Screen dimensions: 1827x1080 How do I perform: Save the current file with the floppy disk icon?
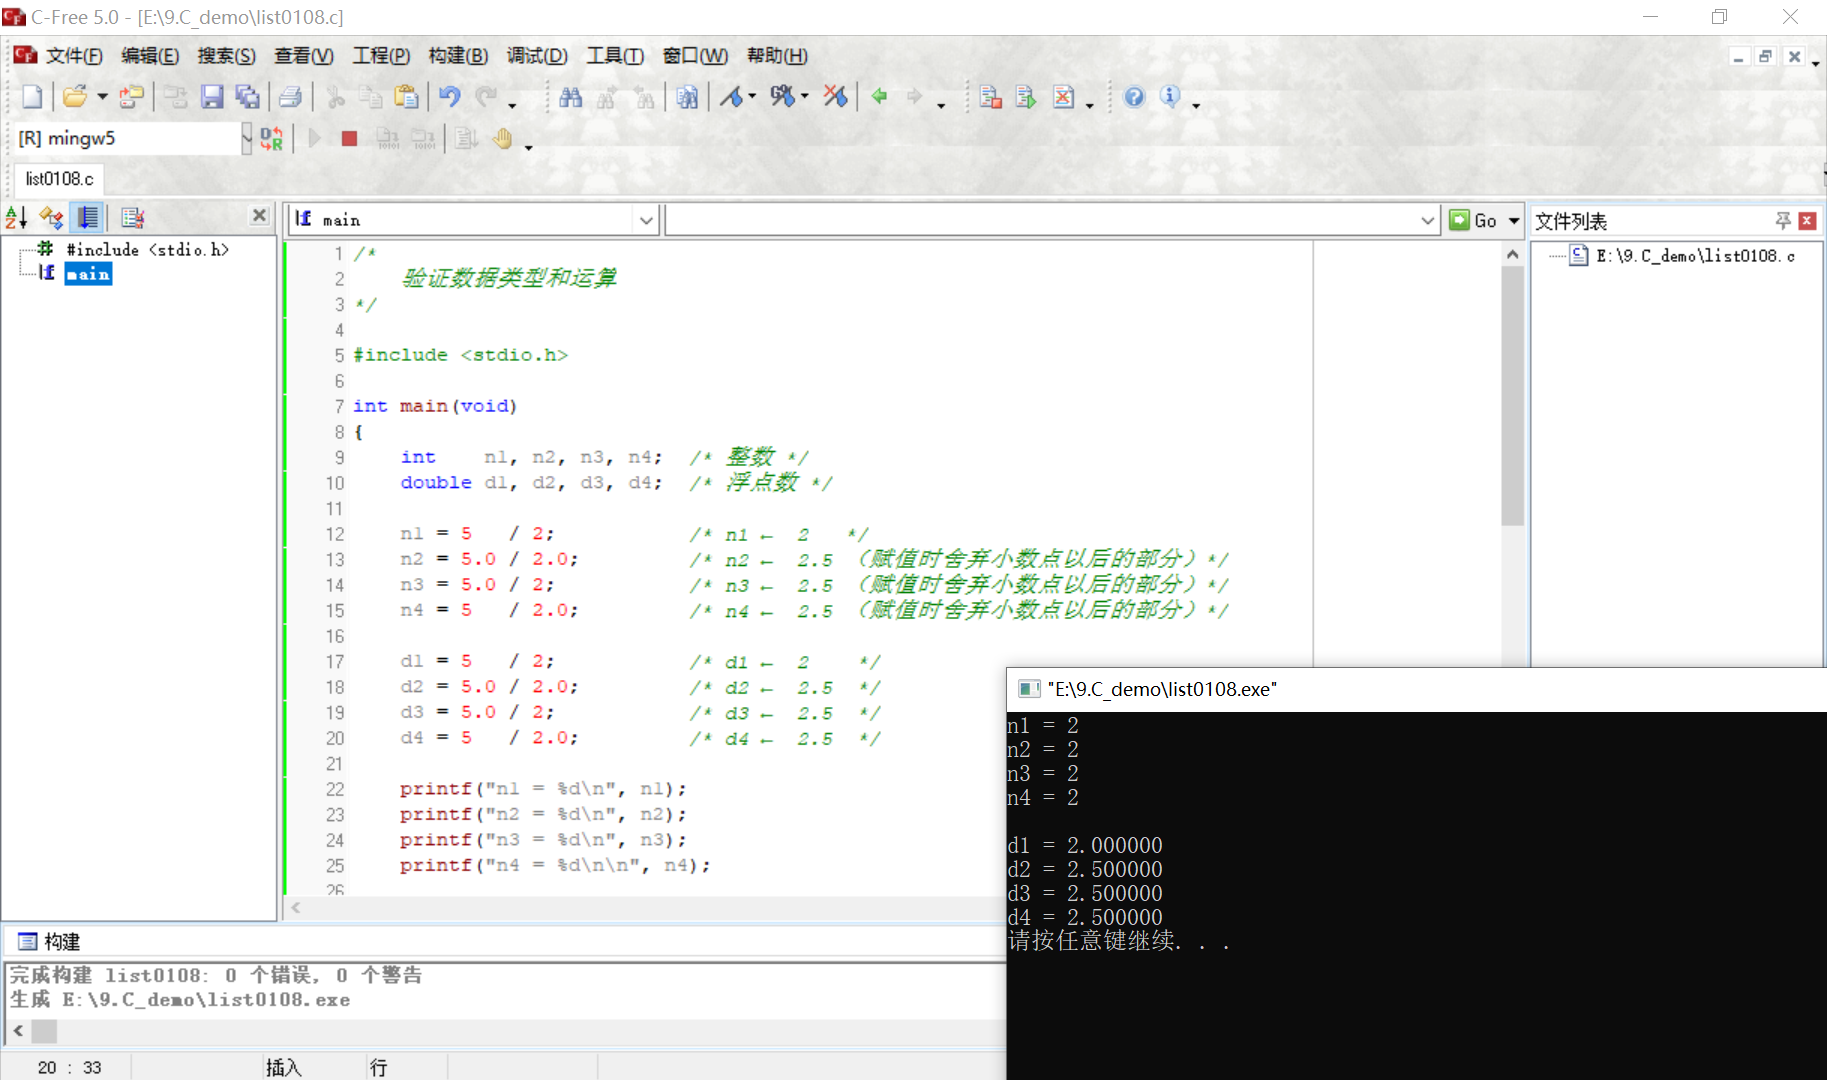click(212, 96)
